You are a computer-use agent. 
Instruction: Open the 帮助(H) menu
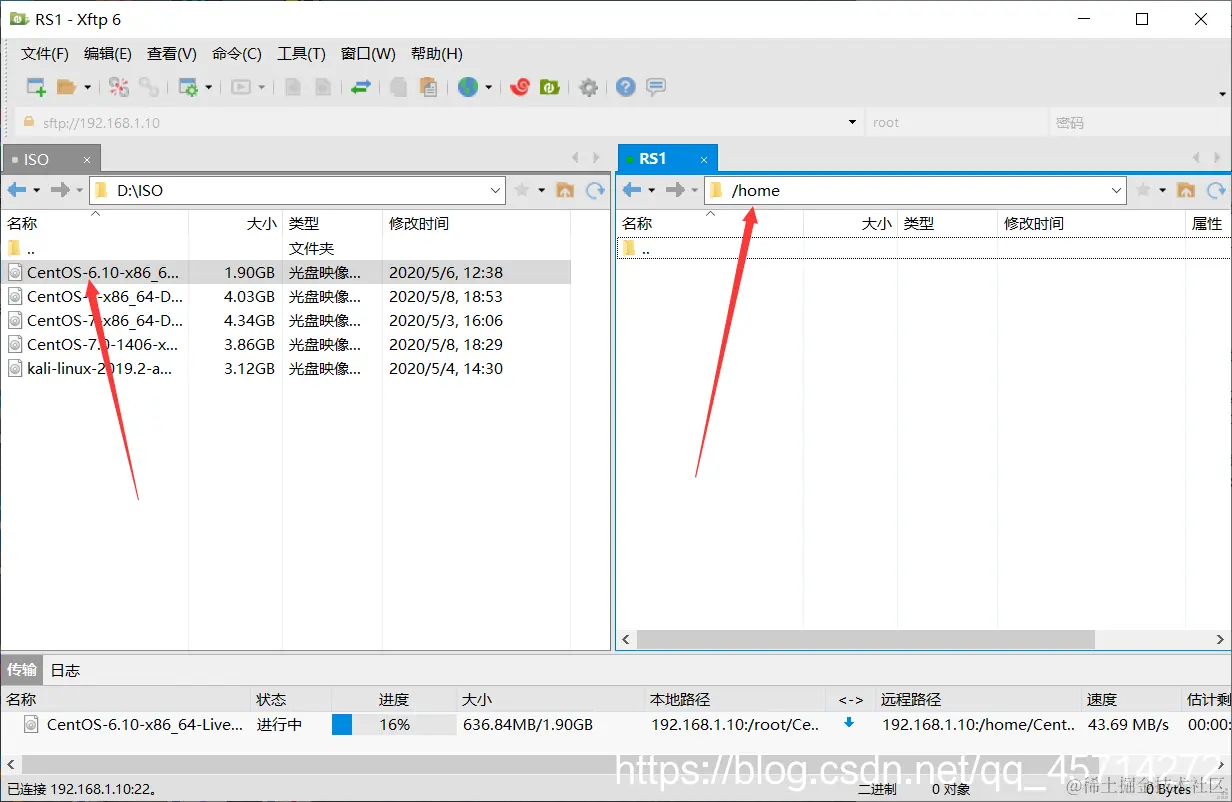(x=437, y=54)
